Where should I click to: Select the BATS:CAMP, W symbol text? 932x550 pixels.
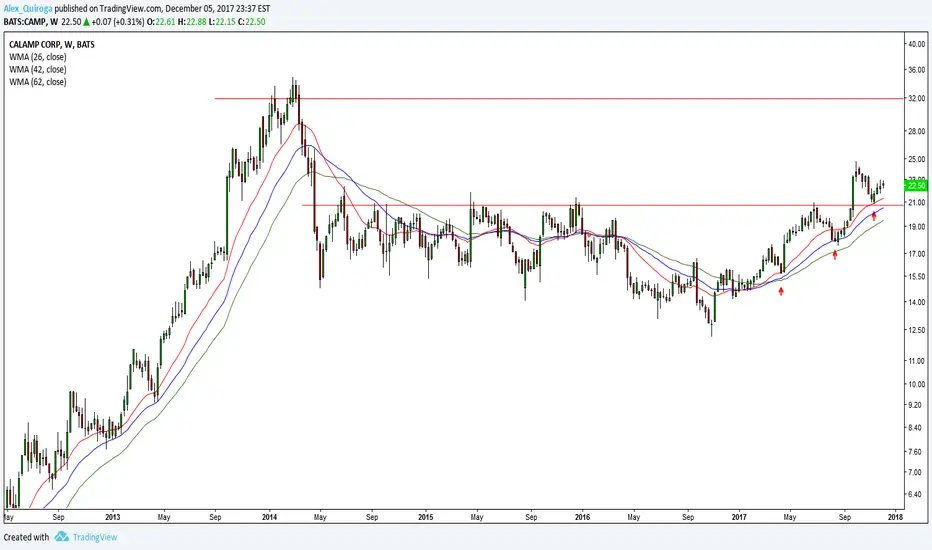(31, 21)
